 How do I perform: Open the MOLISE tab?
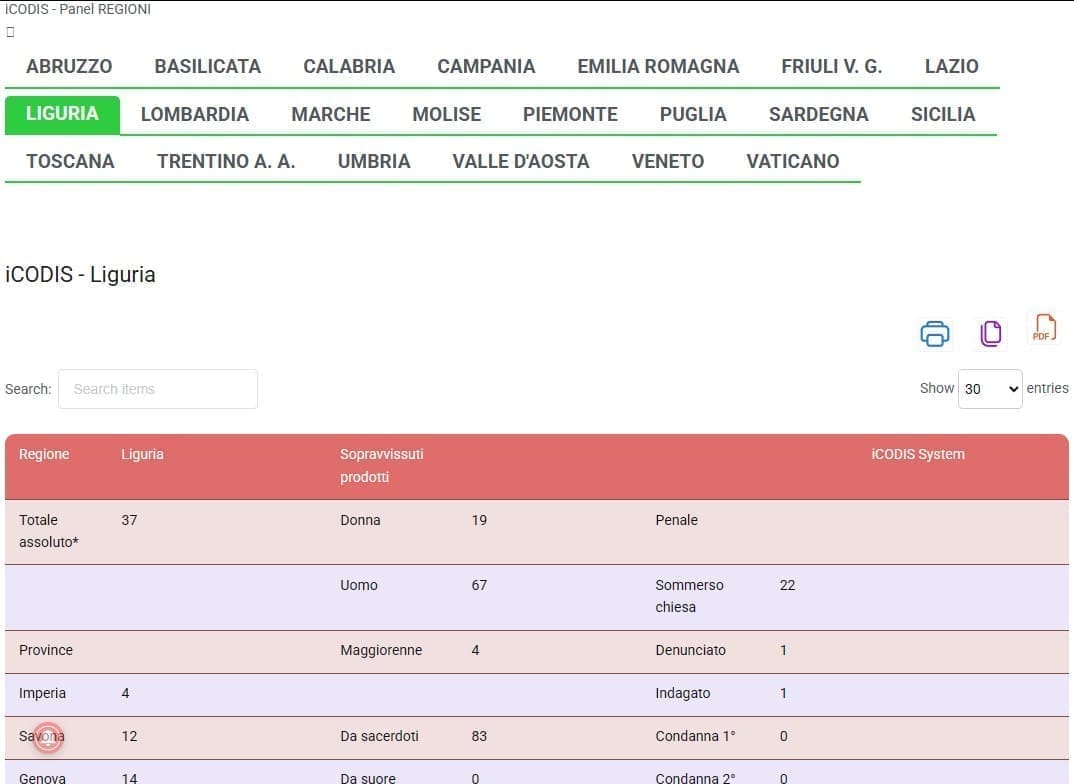click(x=447, y=114)
